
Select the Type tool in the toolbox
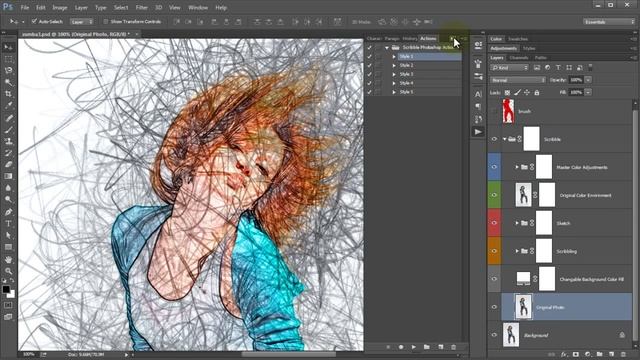8,224
